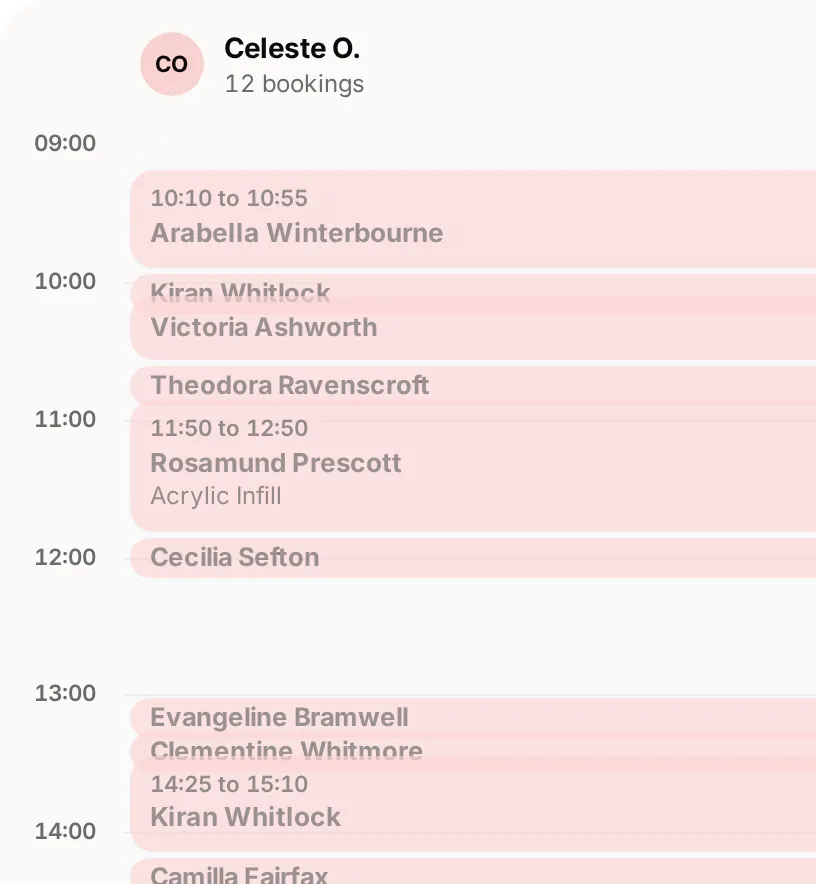Open Arabella Winterbourne 10:10 appointment
Screen dimensions: 816x884
tap(473, 219)
